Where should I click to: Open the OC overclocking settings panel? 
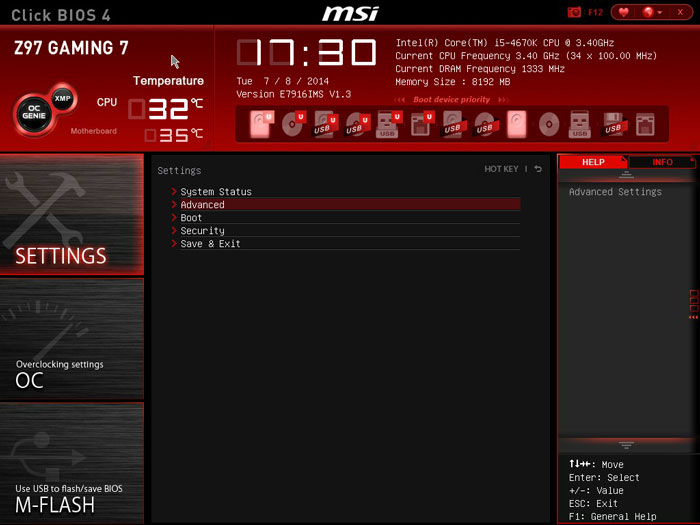72,339
